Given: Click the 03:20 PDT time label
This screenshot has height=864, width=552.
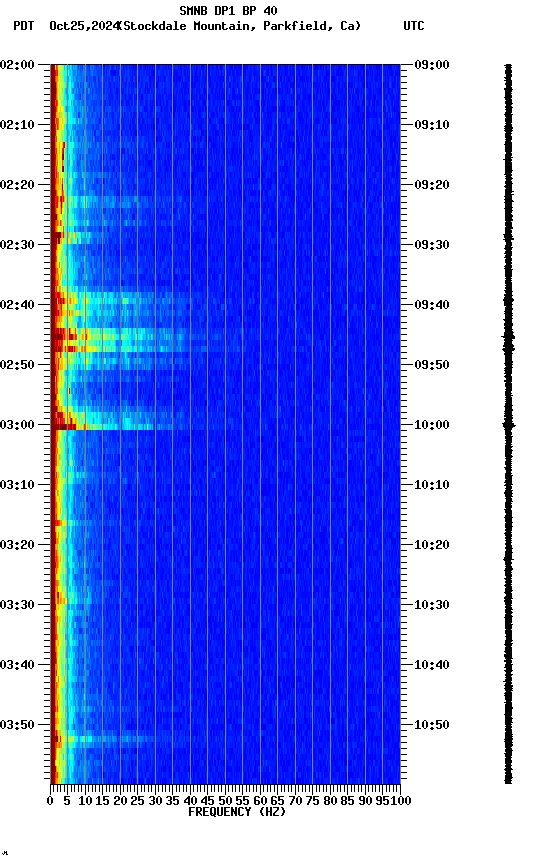Looking at the screenshot, I should coord(17,545).
